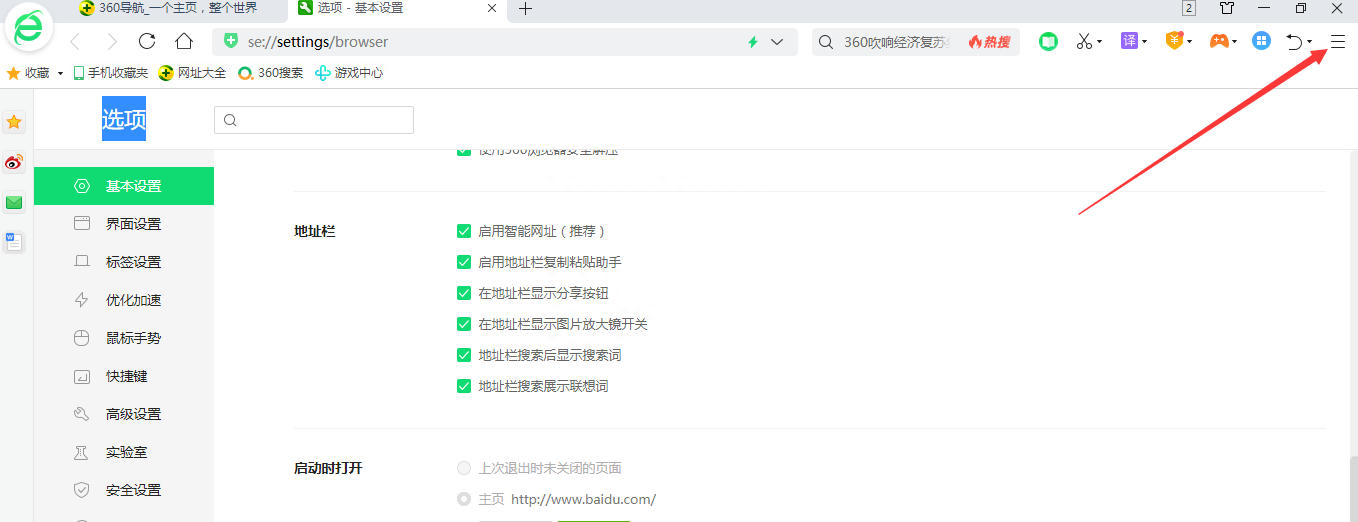The image size is (1358, 522).
Task: Click the green security shield in address bar
Action: coord(231,42)
